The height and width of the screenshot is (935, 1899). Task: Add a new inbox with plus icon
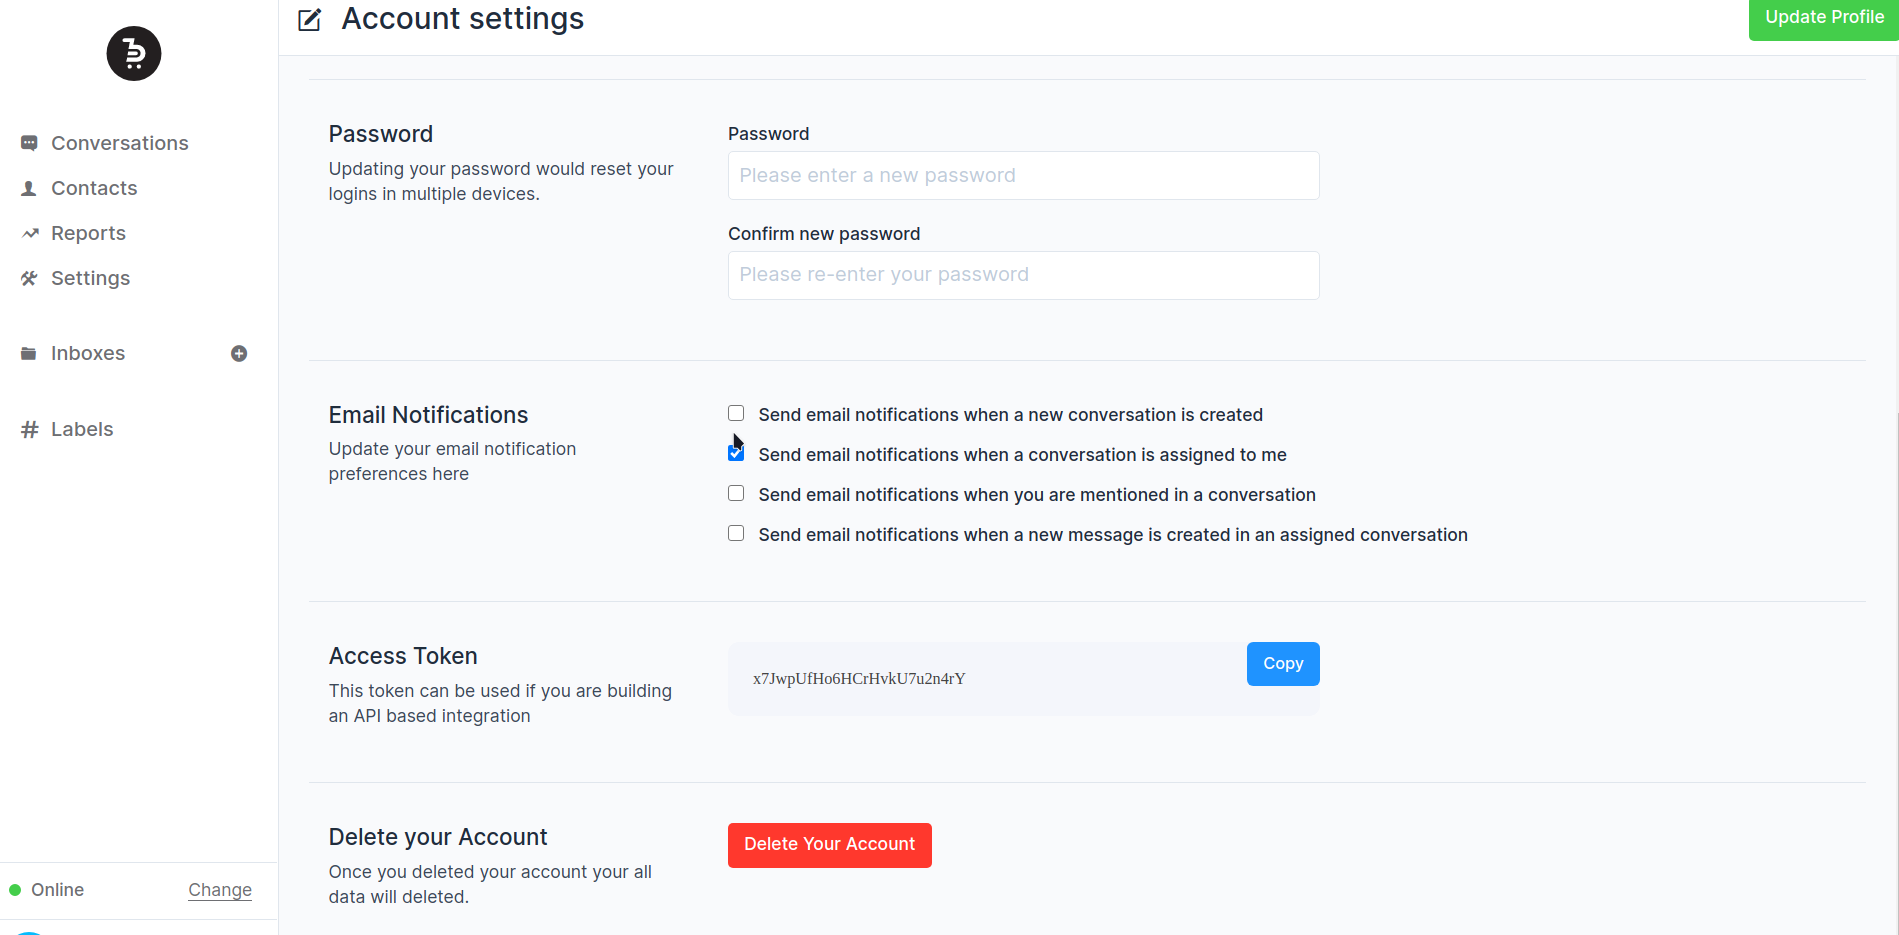tap(239, 353)
